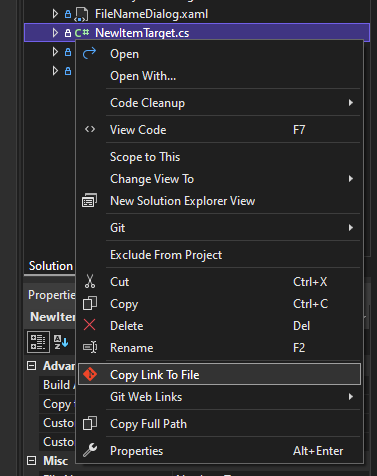
Task: Select the FileNameDialog.xaml file
Action: click(x=151, y=14)
